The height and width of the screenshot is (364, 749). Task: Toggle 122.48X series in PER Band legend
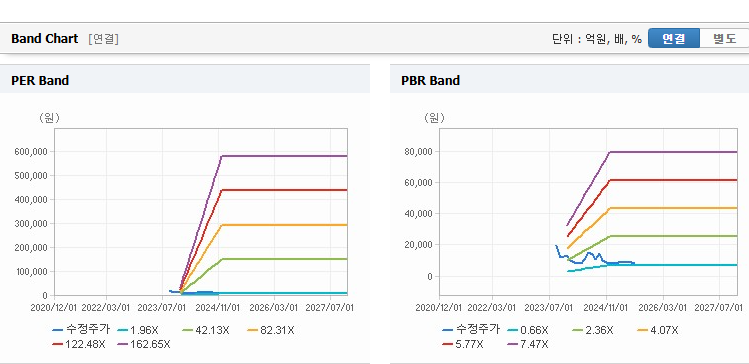pos(79,344)
